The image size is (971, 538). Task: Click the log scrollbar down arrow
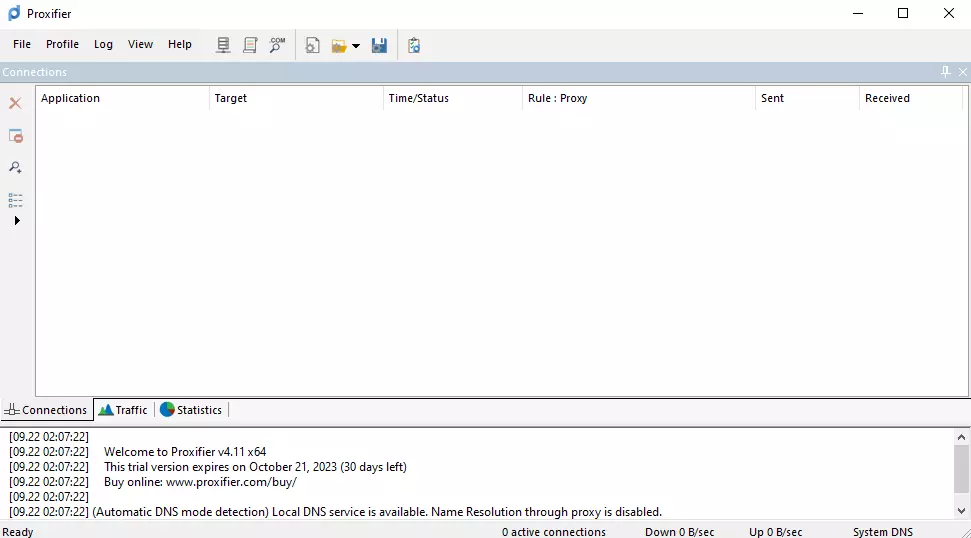tap(961, 511)
